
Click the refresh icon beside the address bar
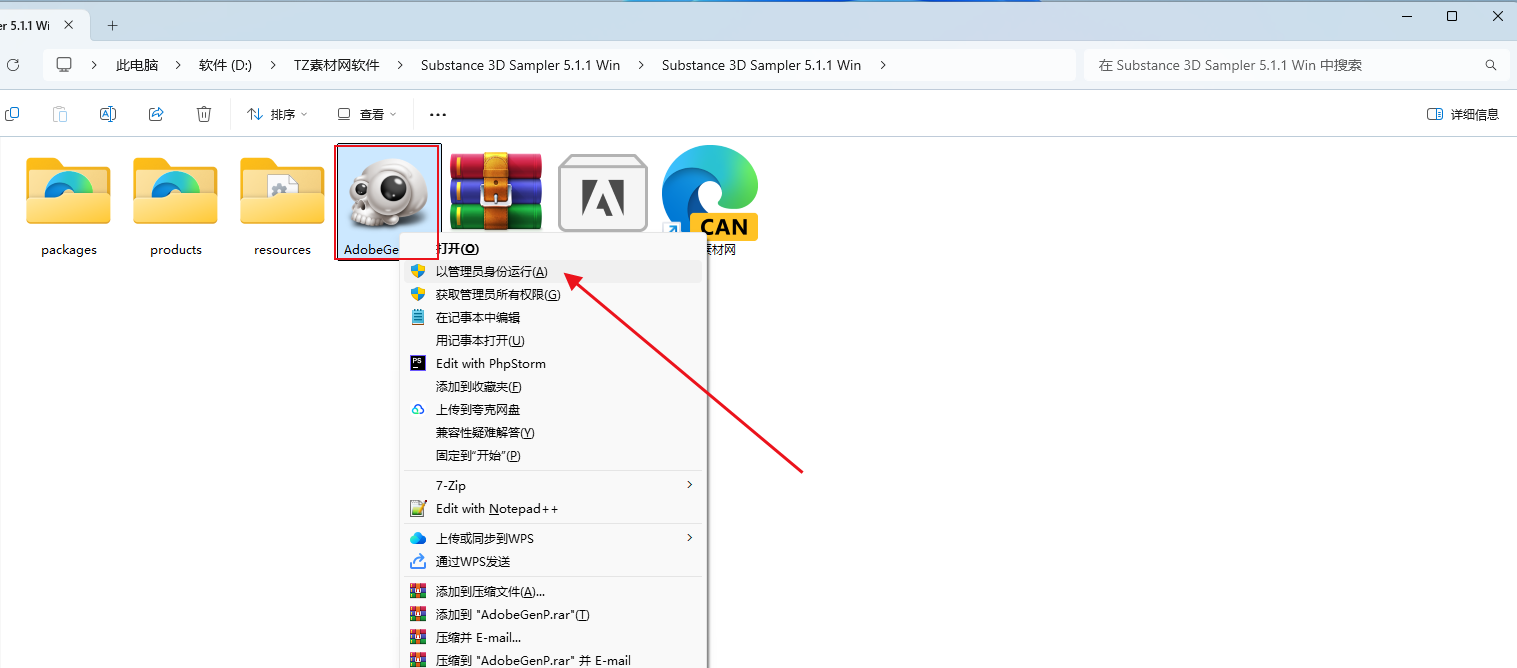click(x=13, y=65)
